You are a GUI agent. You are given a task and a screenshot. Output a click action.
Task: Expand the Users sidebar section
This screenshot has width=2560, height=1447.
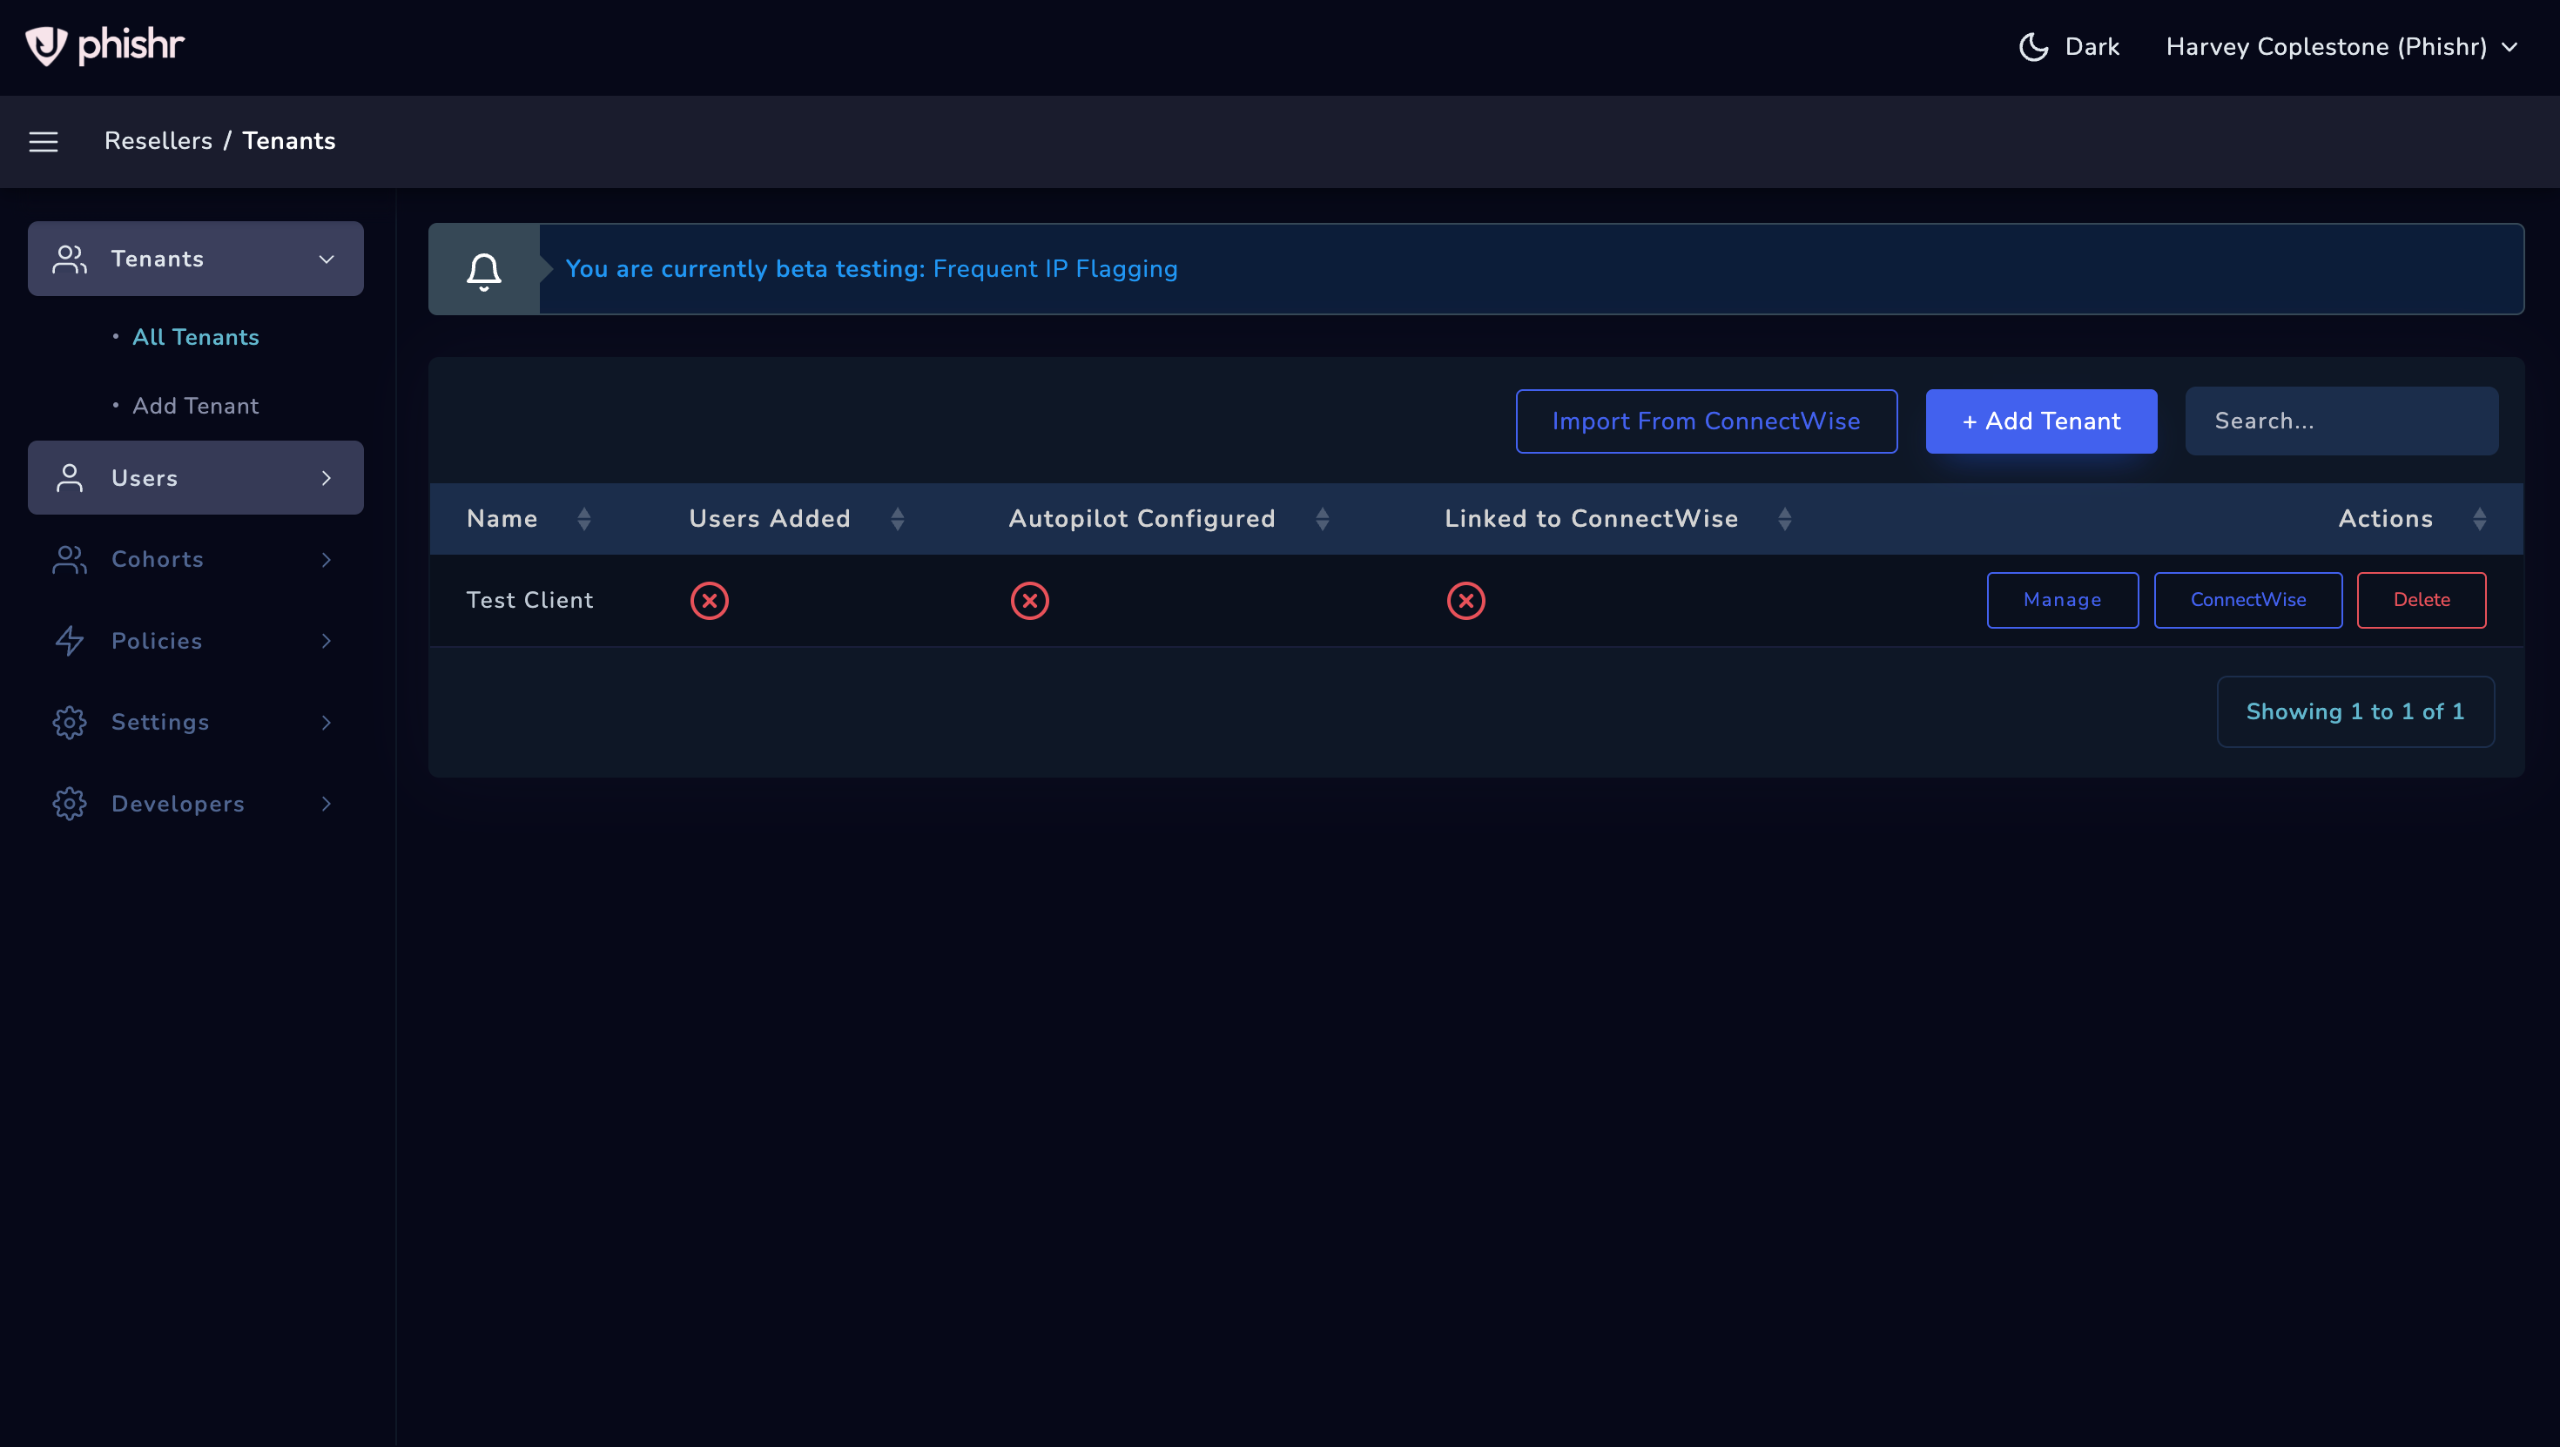tap(195, 478)
